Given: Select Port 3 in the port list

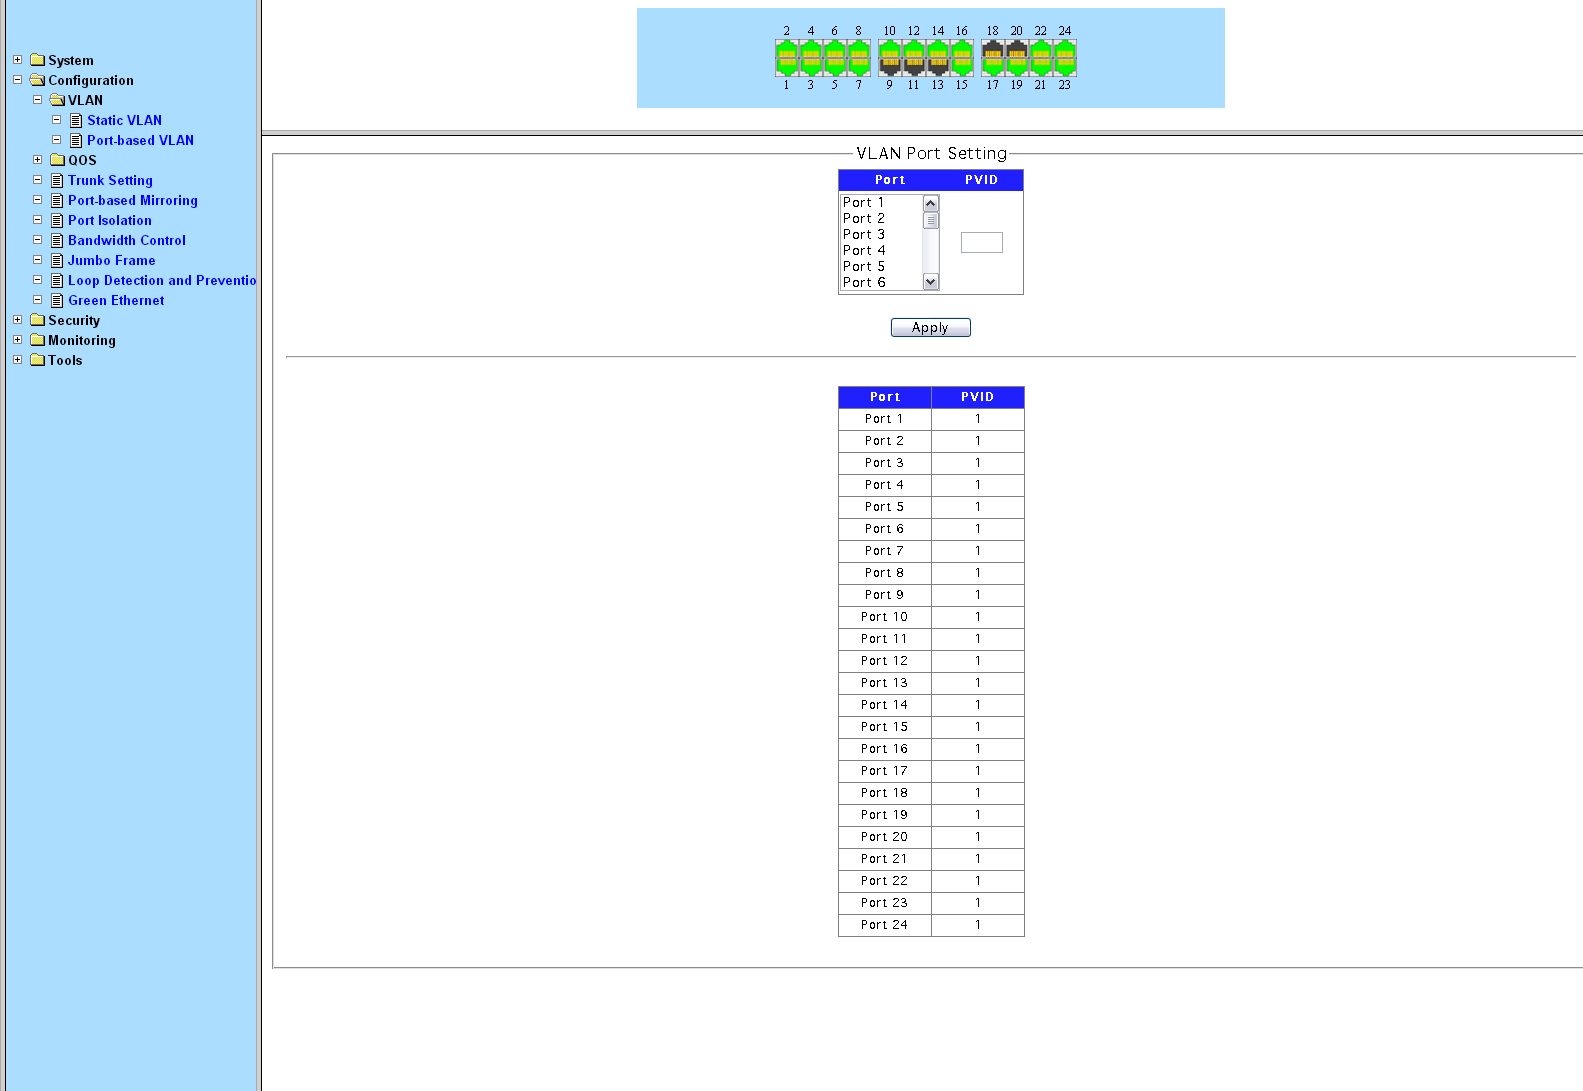Looking at the screenshot, I should [864, 234].
